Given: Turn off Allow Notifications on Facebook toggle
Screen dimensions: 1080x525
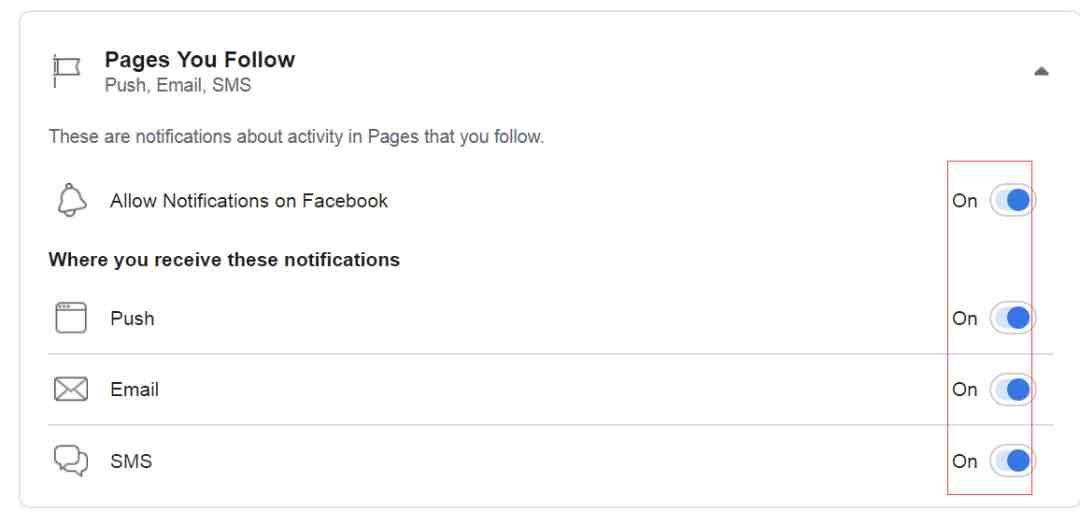Looking at the screenshot, I should [x=1012, y=200].
